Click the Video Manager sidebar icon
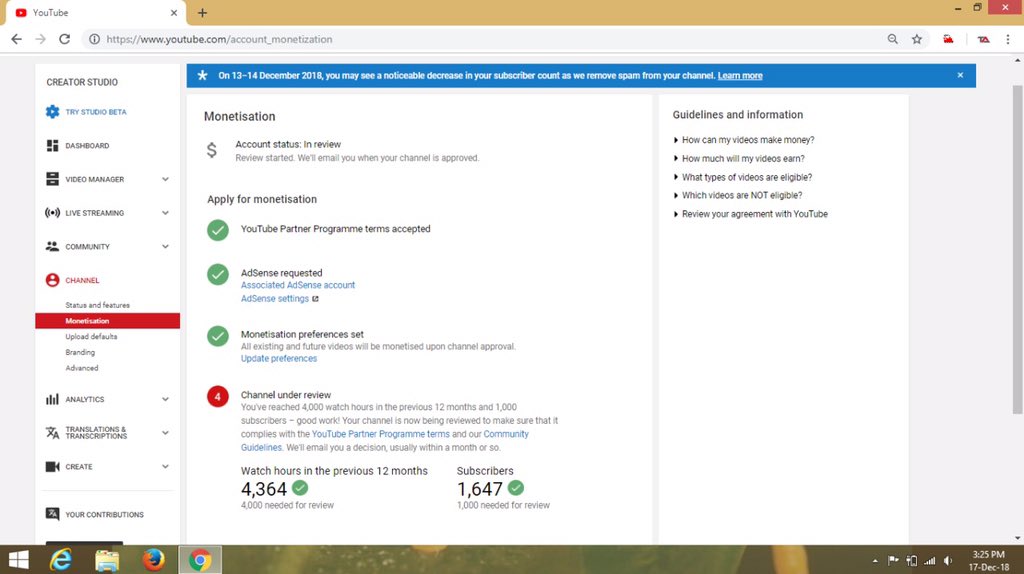 [52, 179]
